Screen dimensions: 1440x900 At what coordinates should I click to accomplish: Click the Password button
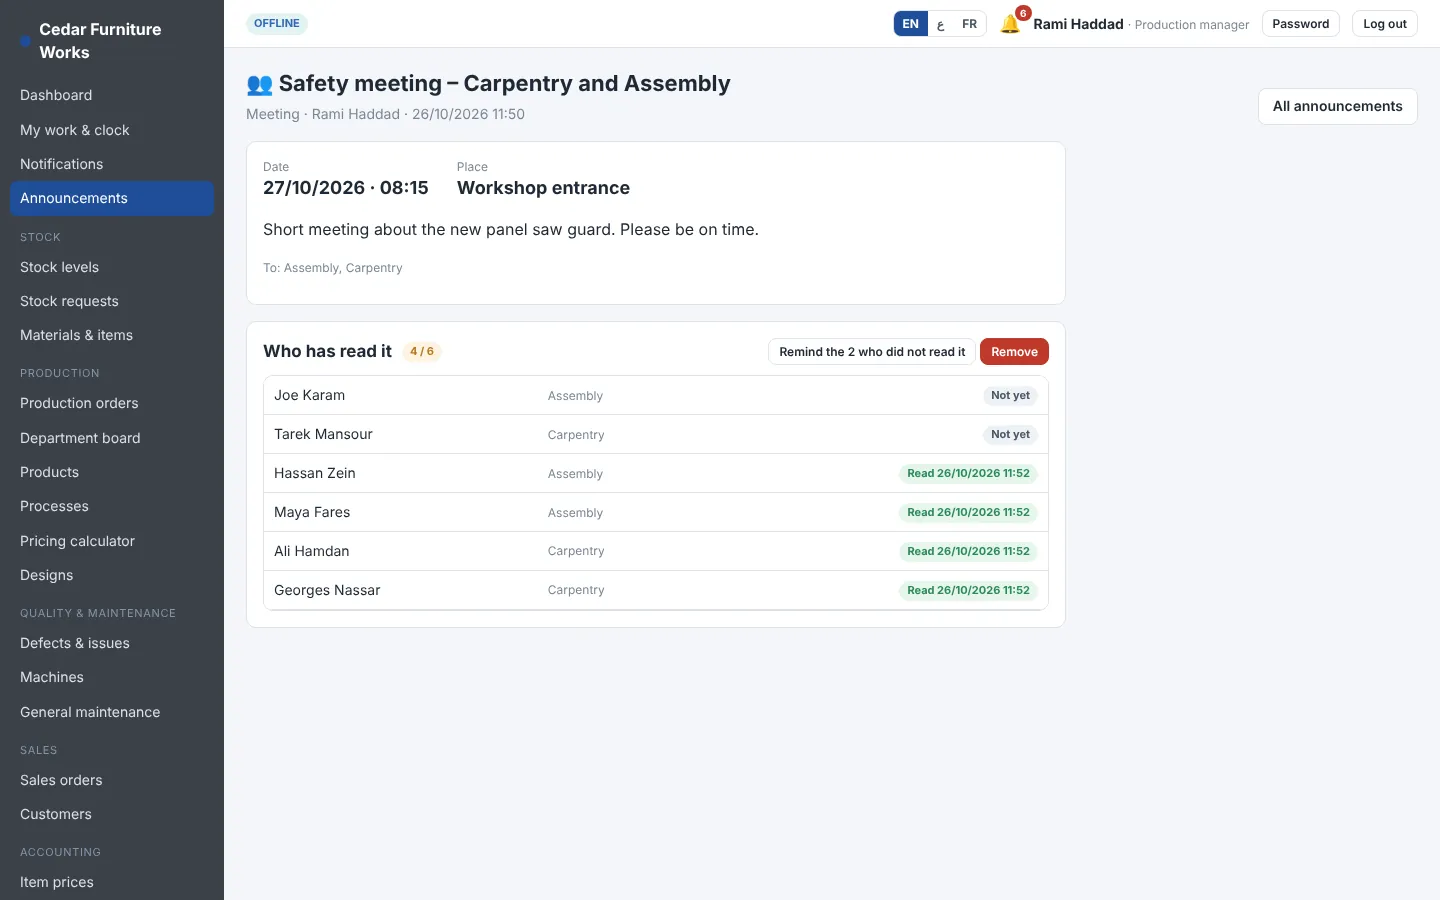[1300, 24]
